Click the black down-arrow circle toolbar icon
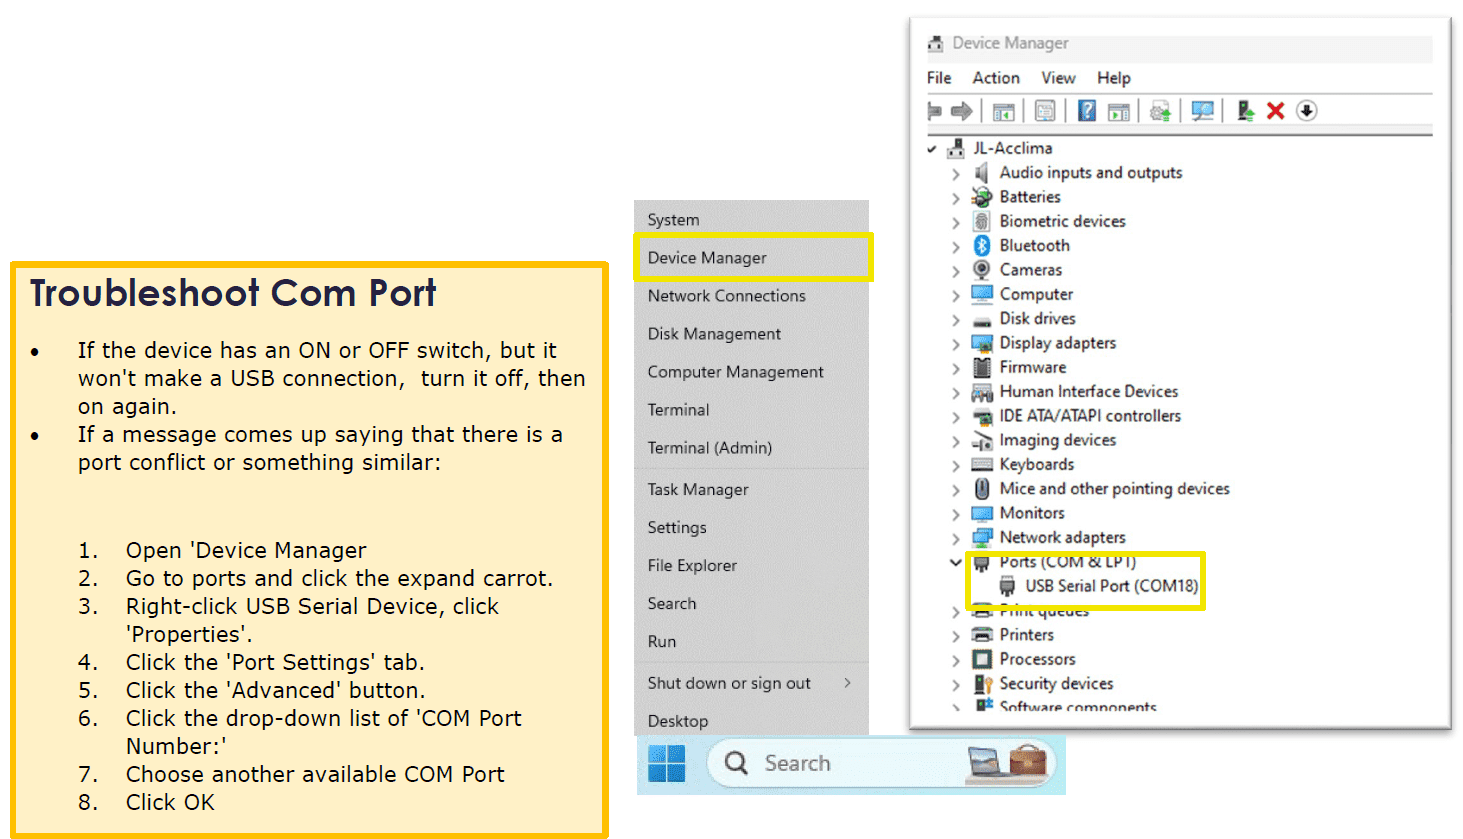This screenshot has height=839, width=1463. pos(1306,111)
